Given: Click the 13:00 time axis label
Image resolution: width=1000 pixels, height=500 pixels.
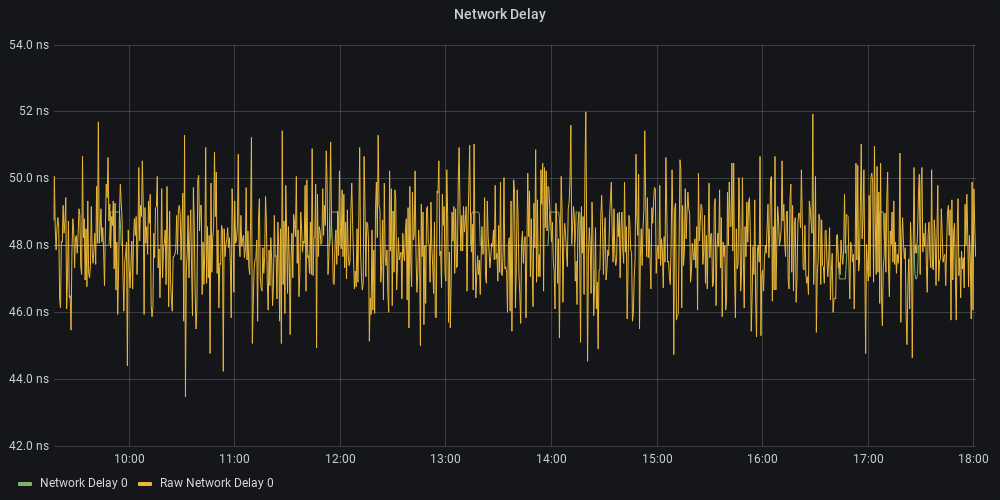Looking at the screenshot, I should [445, 459].
